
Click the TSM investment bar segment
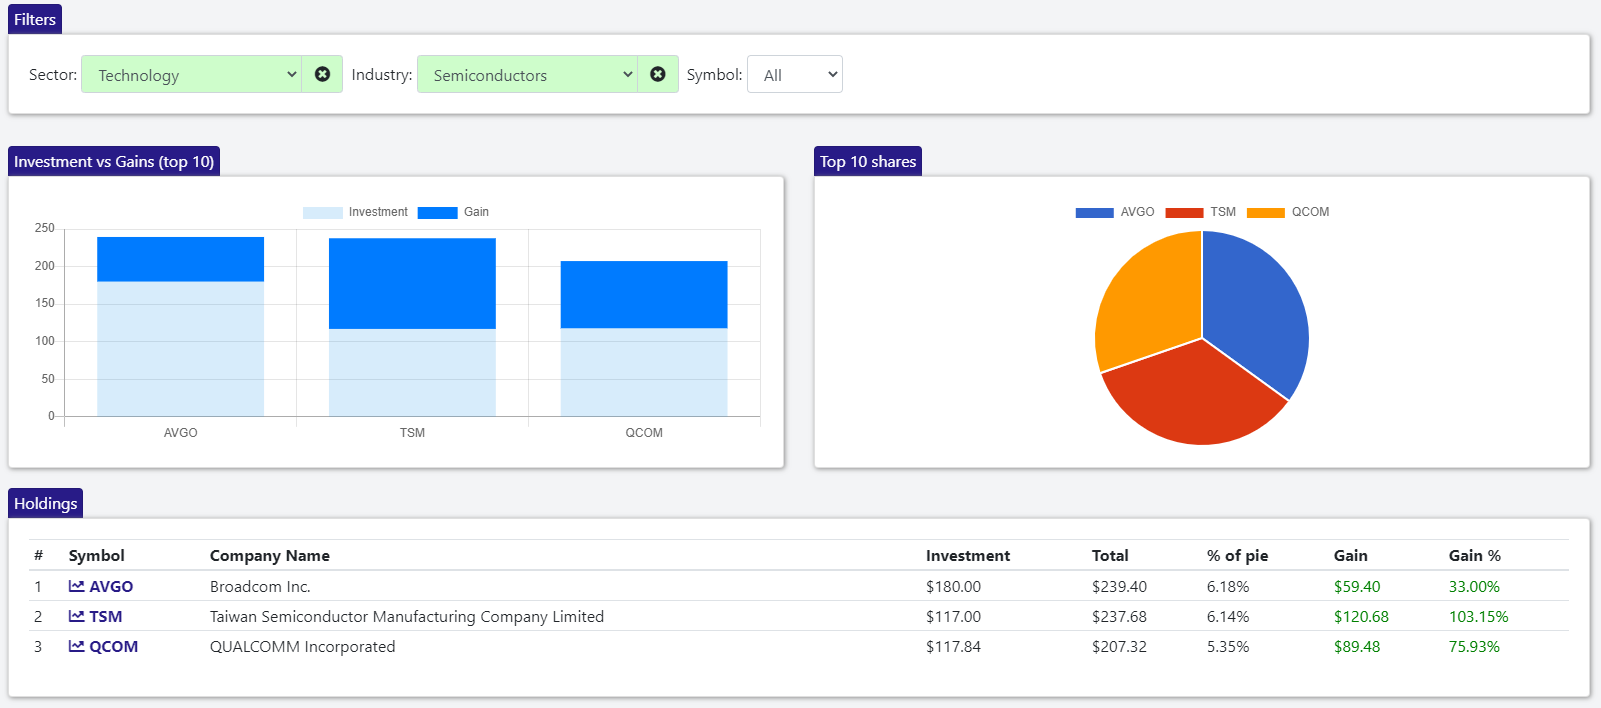[x=412, y=372]
